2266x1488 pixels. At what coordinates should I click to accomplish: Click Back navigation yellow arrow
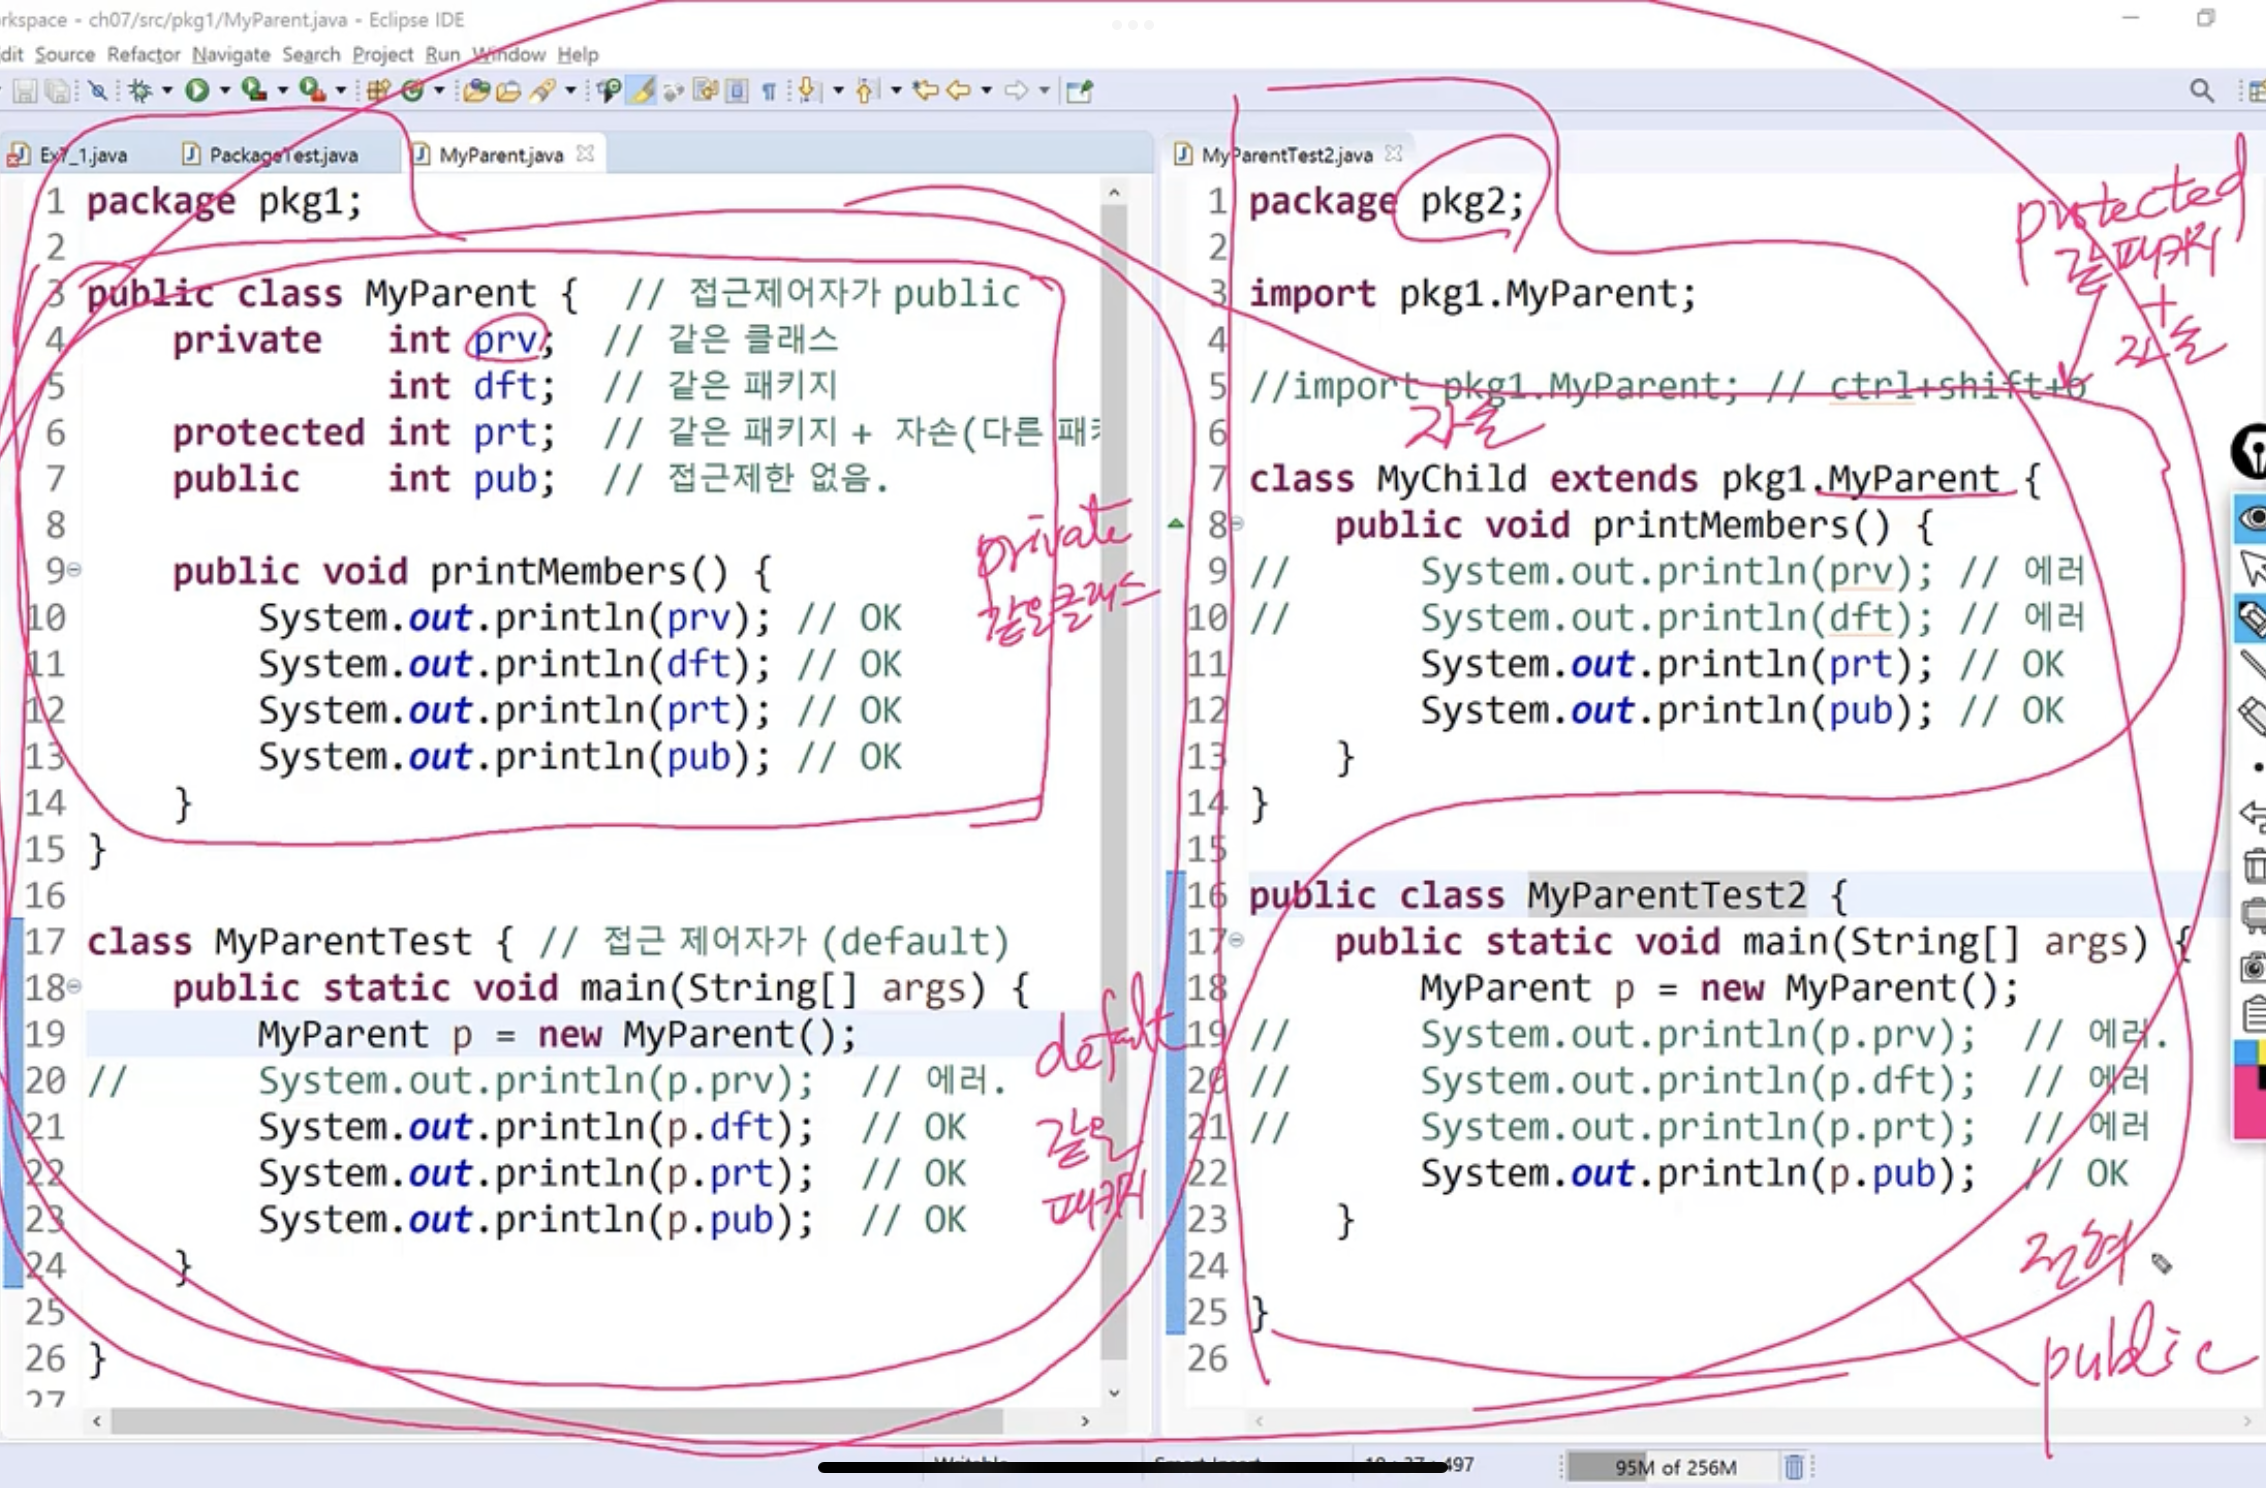(958, 91)
